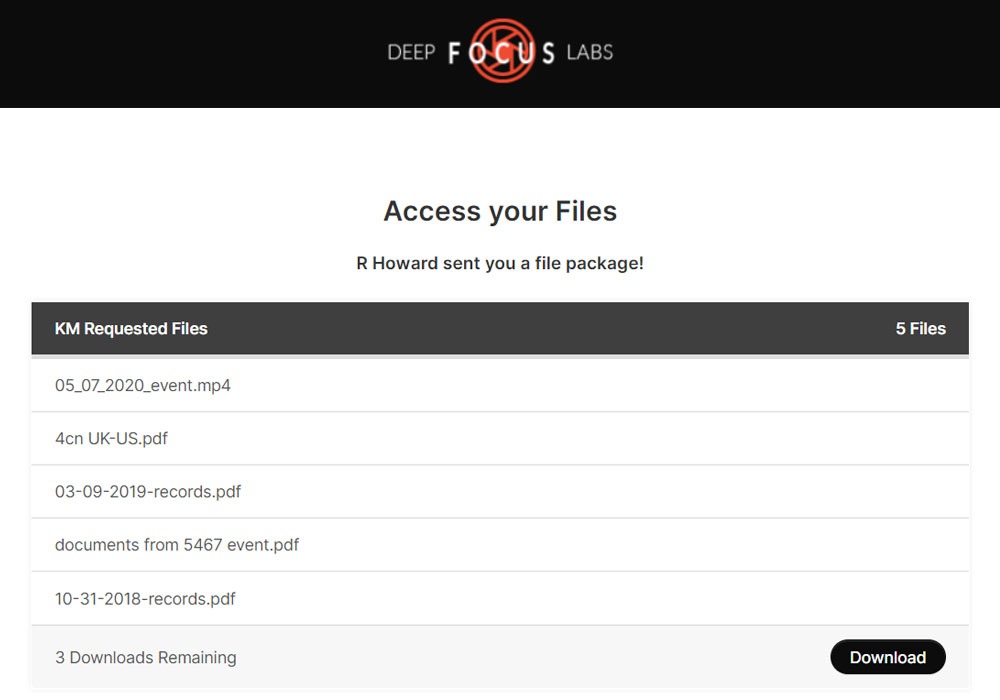Click the .mp4 extension of the video file
This screenshot has width=1000, height=700.
(212, 385)
